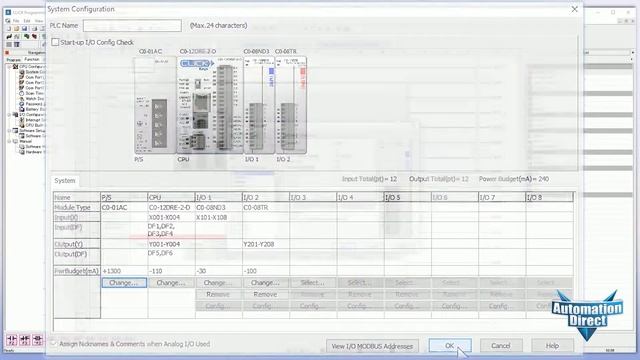Viewport: 640px width, 360px height.
Task: Switch to Function tab in Navigation panel
Action: 31,60
